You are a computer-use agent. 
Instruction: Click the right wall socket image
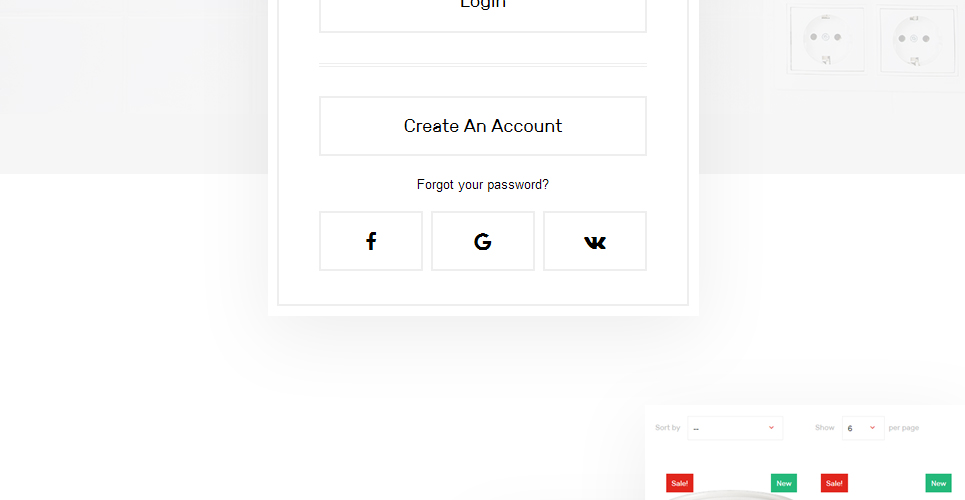point(915,41)
